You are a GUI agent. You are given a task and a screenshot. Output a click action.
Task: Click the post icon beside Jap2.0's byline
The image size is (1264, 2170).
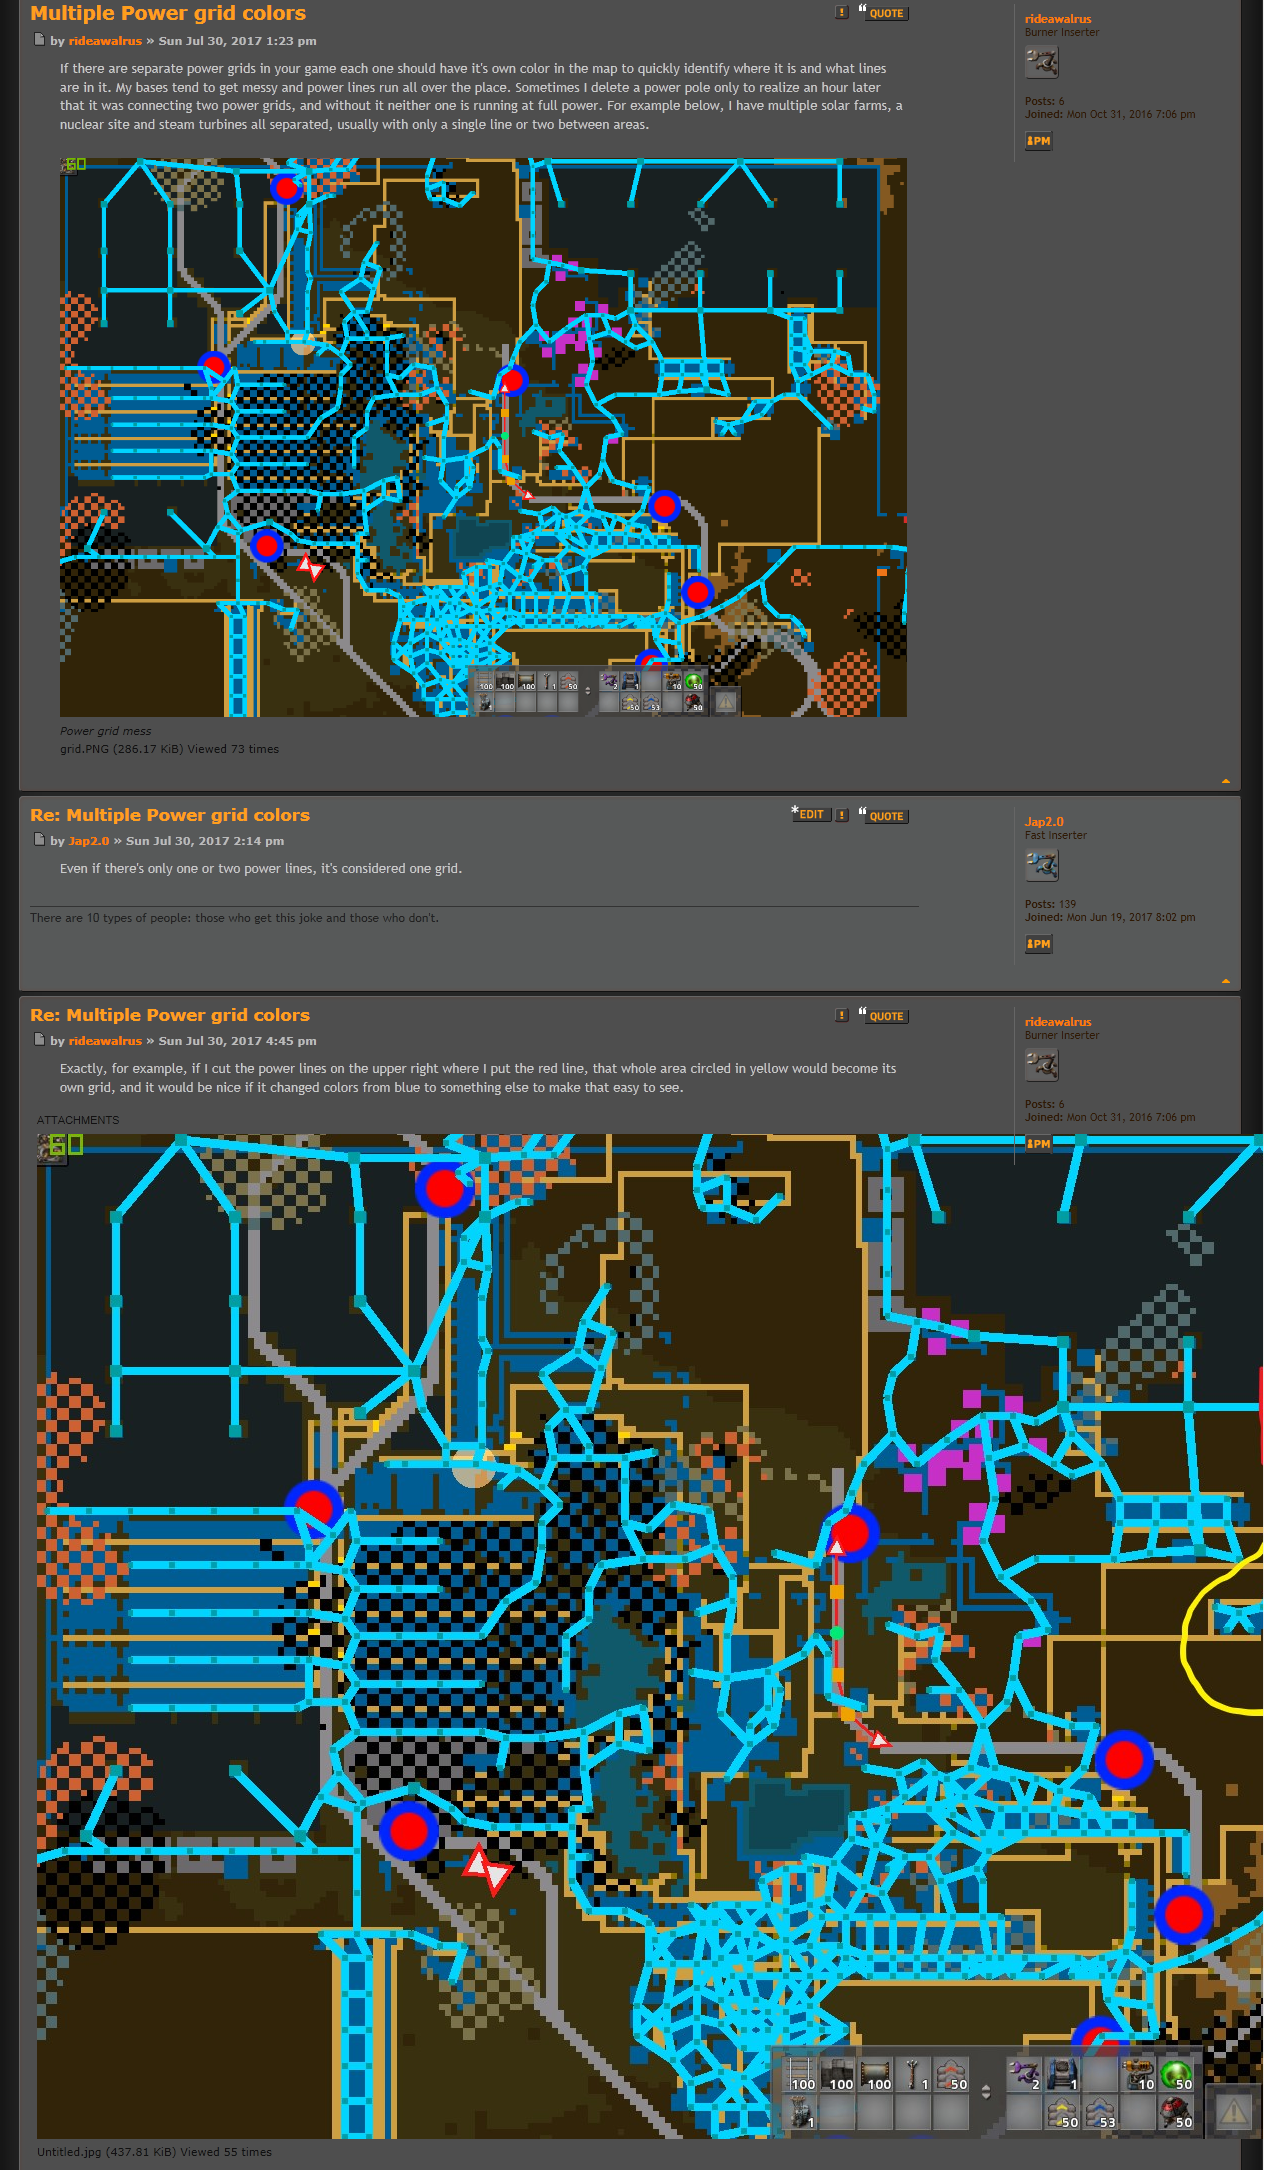[39, 840]
